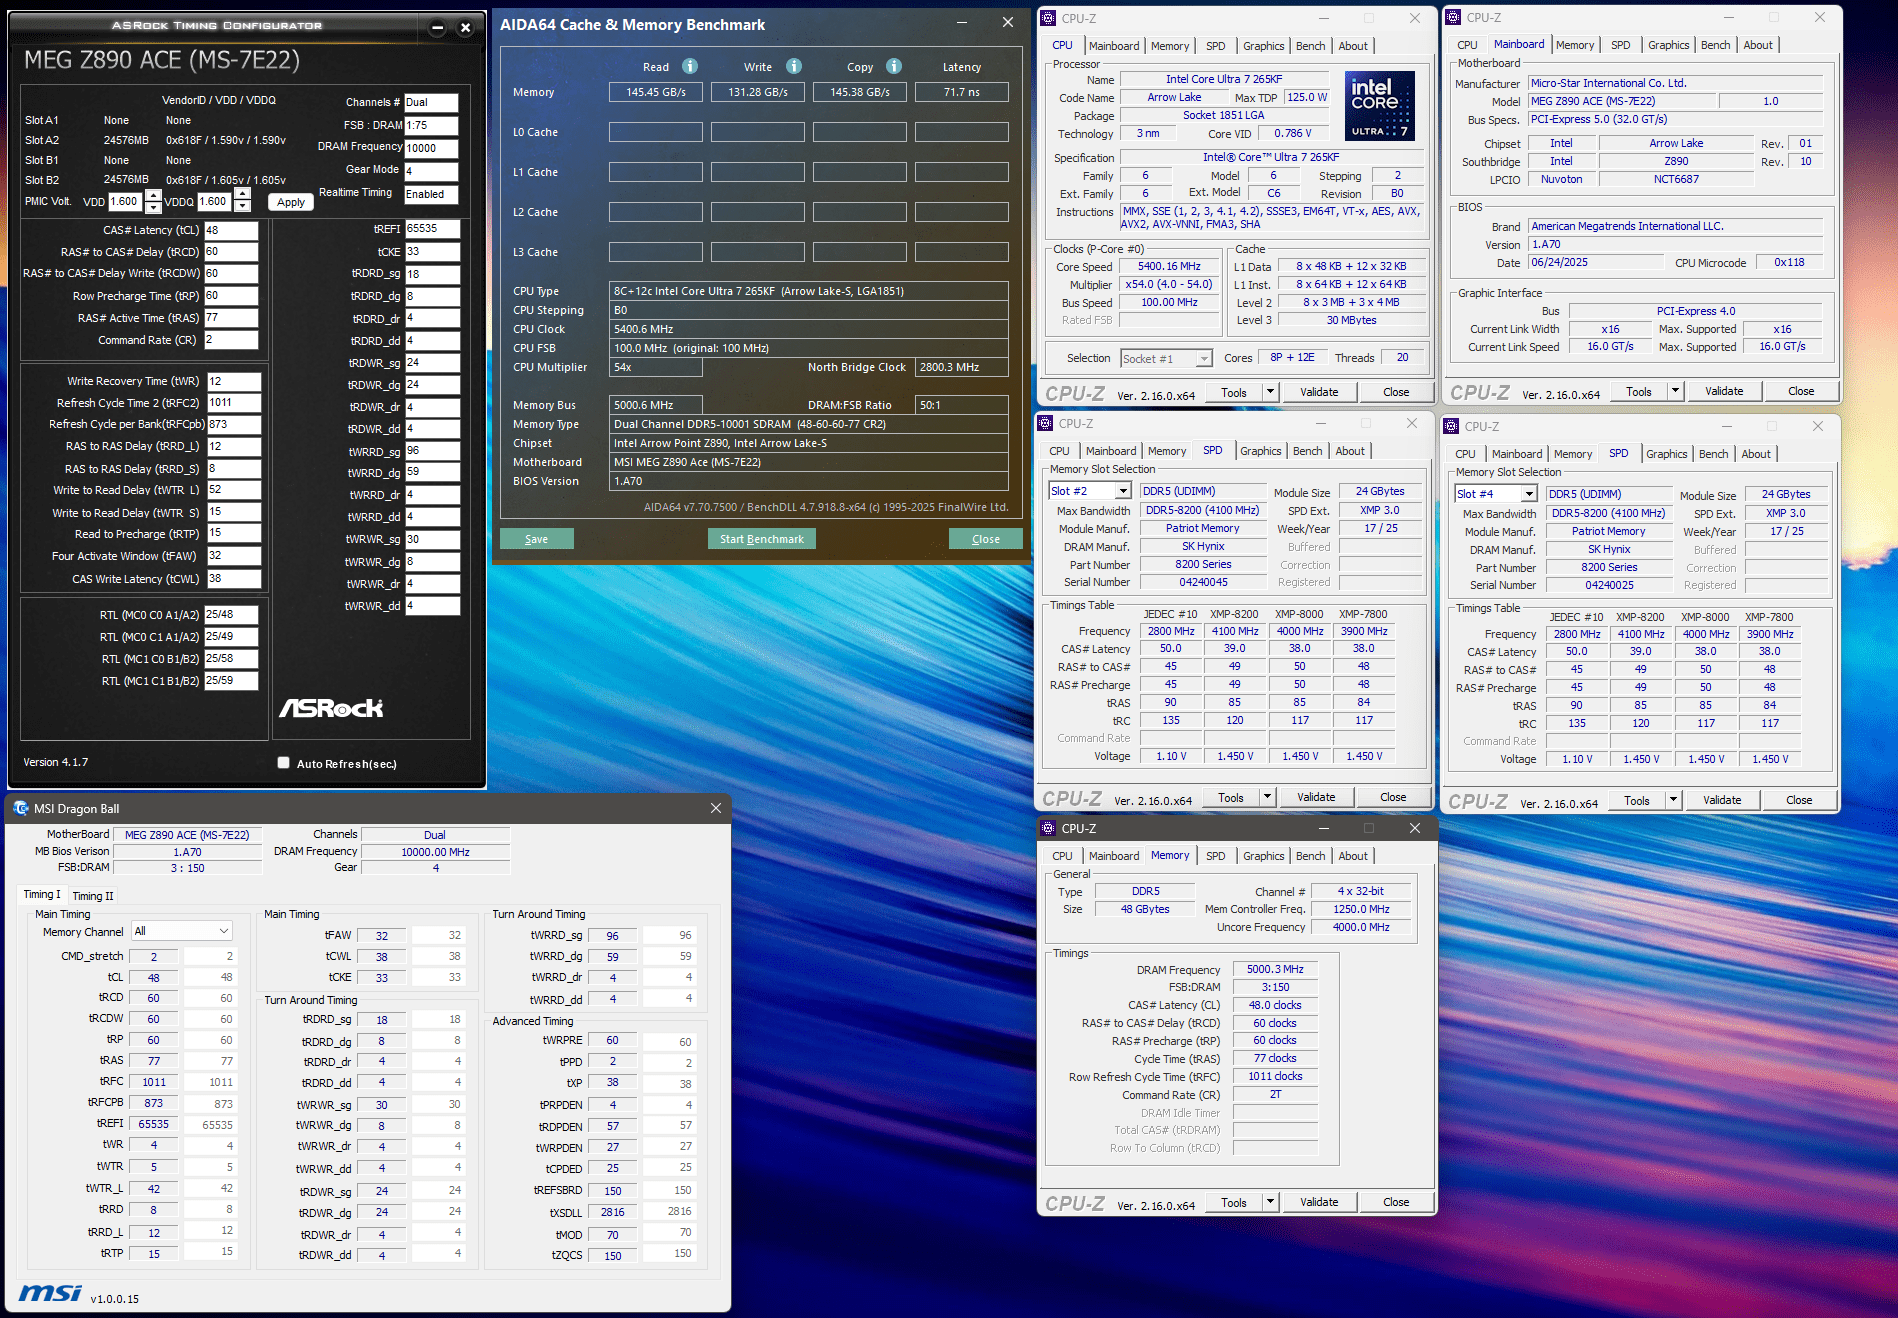The image size is (1898, 1318).
Task: Close the MSI Dragon Ball window
Action: pyautogui.click(x=716, y=808)
